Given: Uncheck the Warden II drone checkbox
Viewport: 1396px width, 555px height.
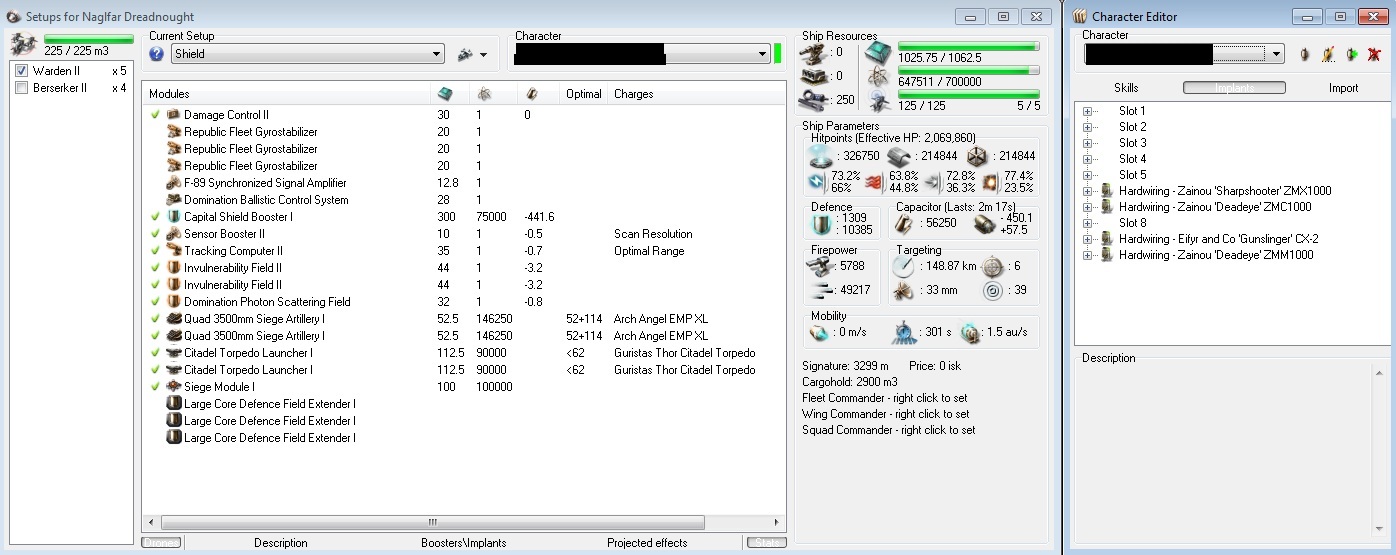Looking at the screenshot, I should [x=22, y=71].
